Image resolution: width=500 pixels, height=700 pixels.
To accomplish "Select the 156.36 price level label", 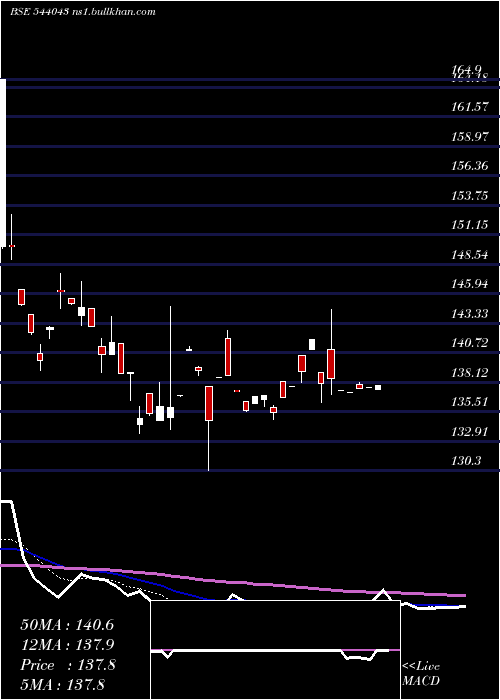I will [x=470, y=166].
